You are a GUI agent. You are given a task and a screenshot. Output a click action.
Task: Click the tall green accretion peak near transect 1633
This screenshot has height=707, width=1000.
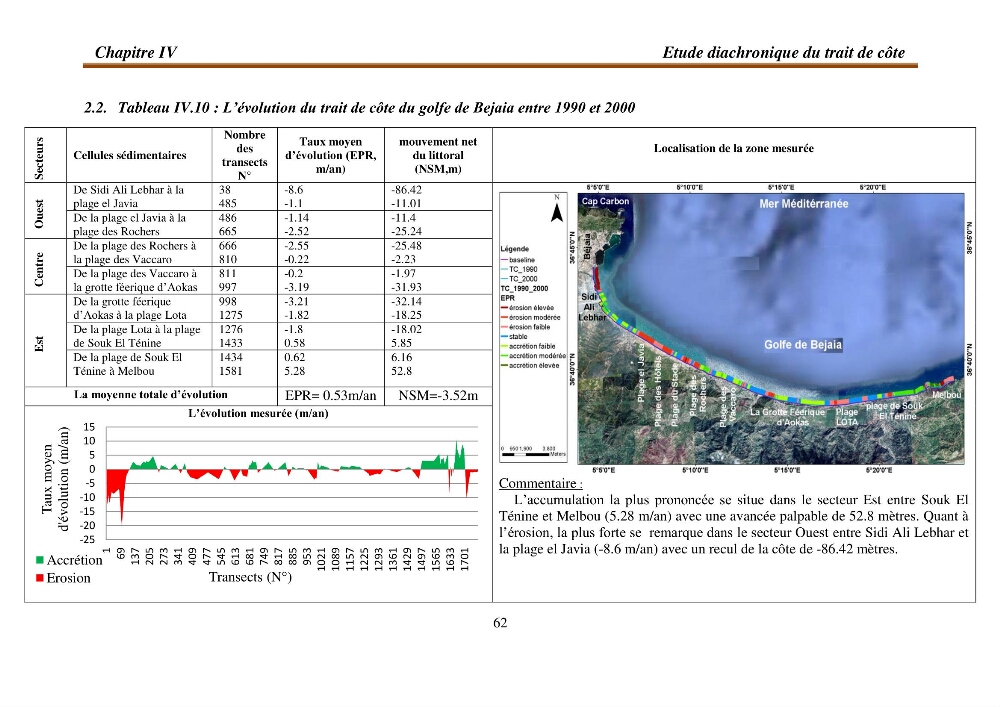(x=459, y=455)
